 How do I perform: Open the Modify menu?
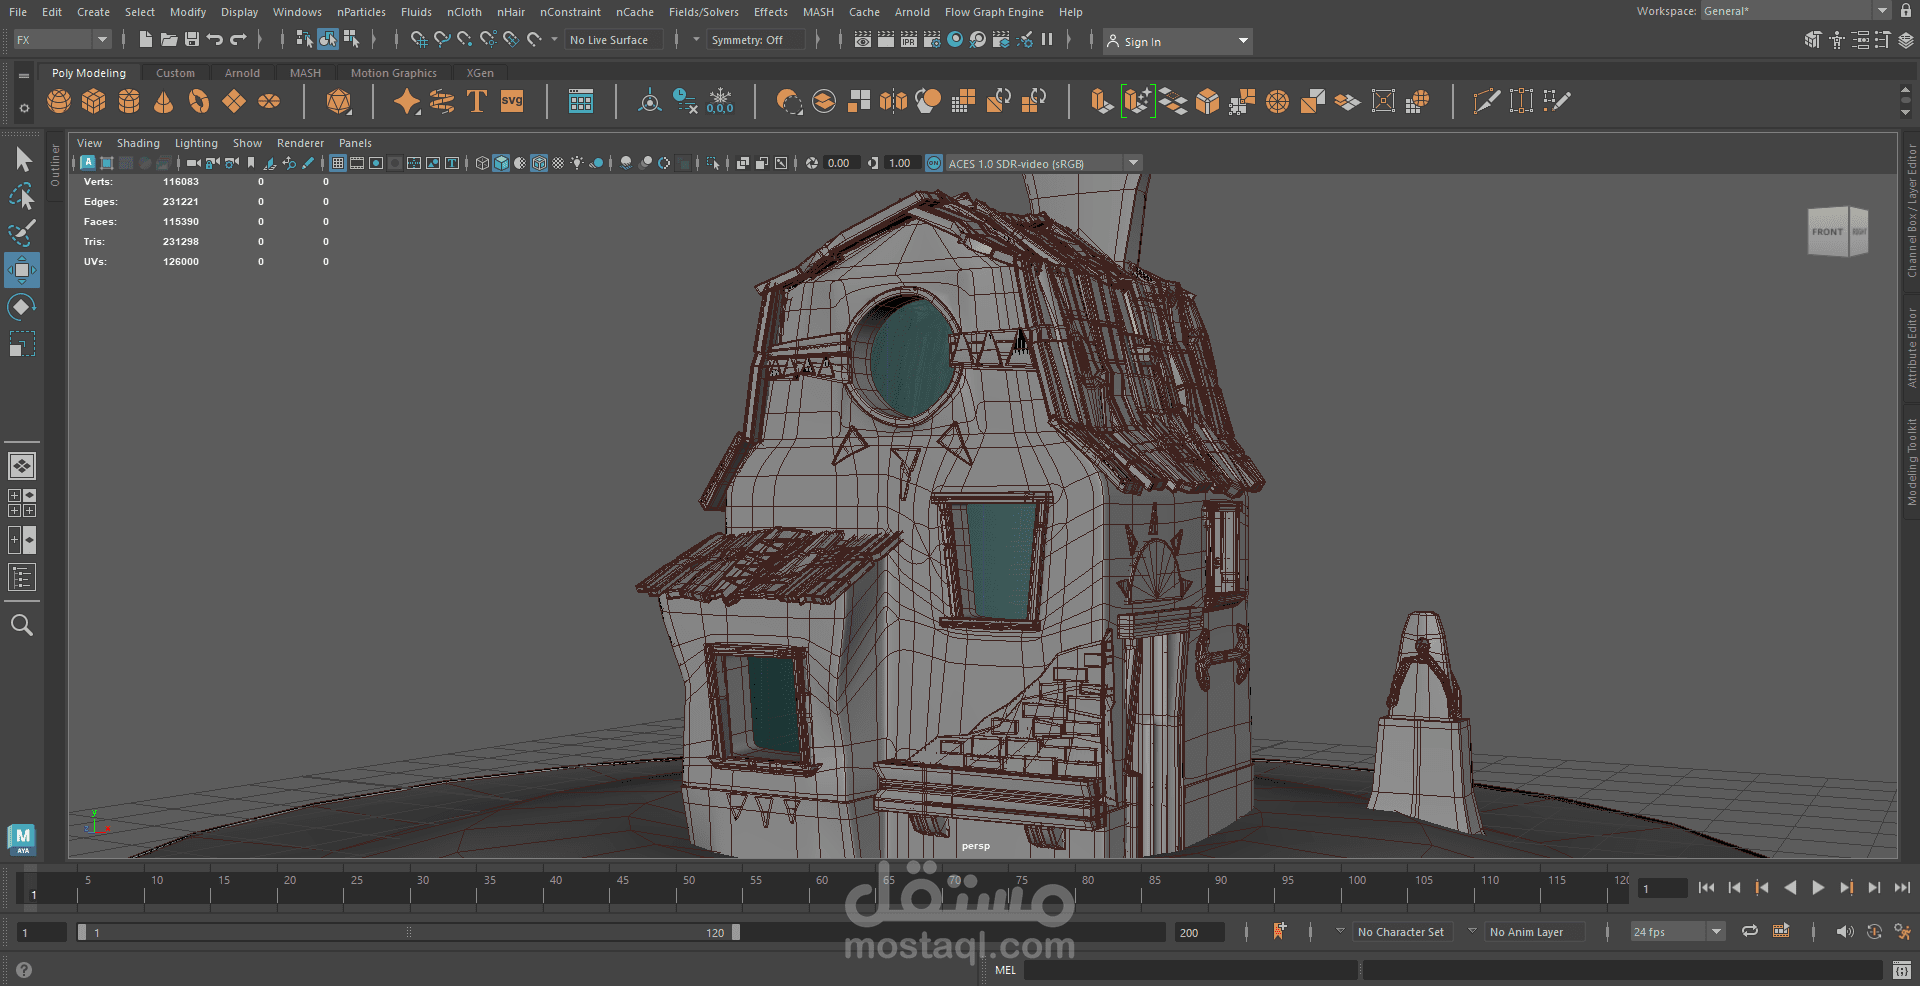(188, 12)
